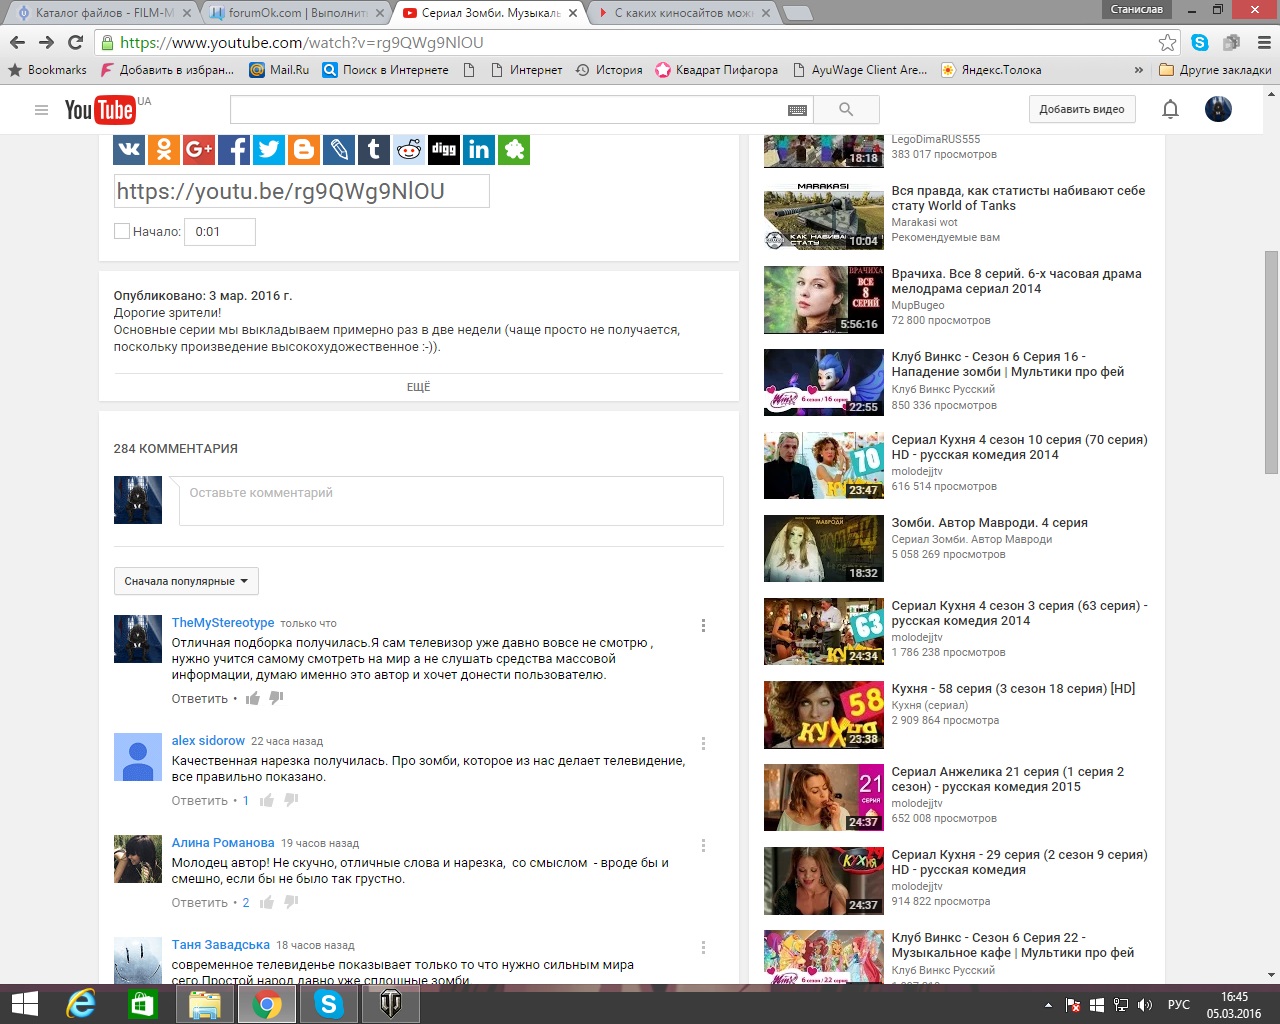Viewport: 1280px width, 1024px height.
Task: Open the Skype extension in Chrome toolbar
Action: [x=1200, y=42]
